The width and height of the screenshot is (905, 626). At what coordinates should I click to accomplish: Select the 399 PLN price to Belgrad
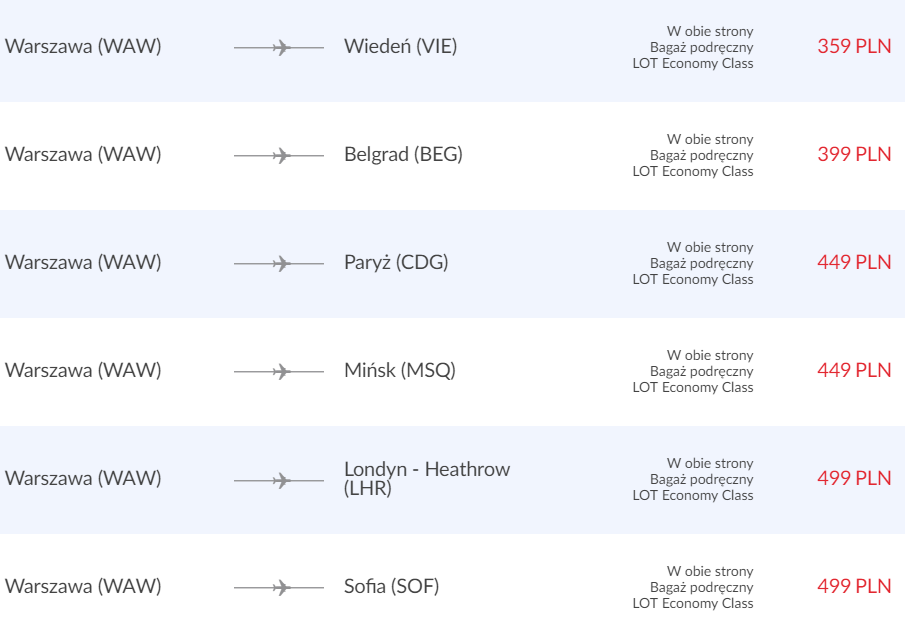854,154
